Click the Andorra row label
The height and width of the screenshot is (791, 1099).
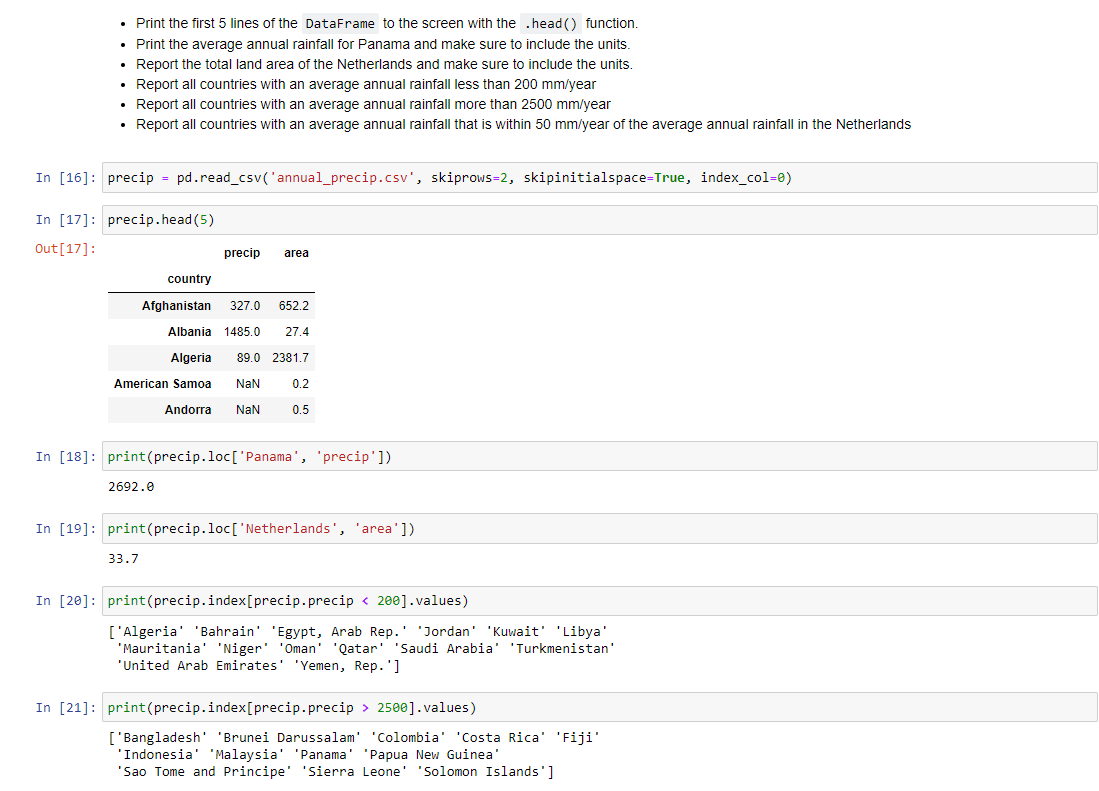(188, 410)
